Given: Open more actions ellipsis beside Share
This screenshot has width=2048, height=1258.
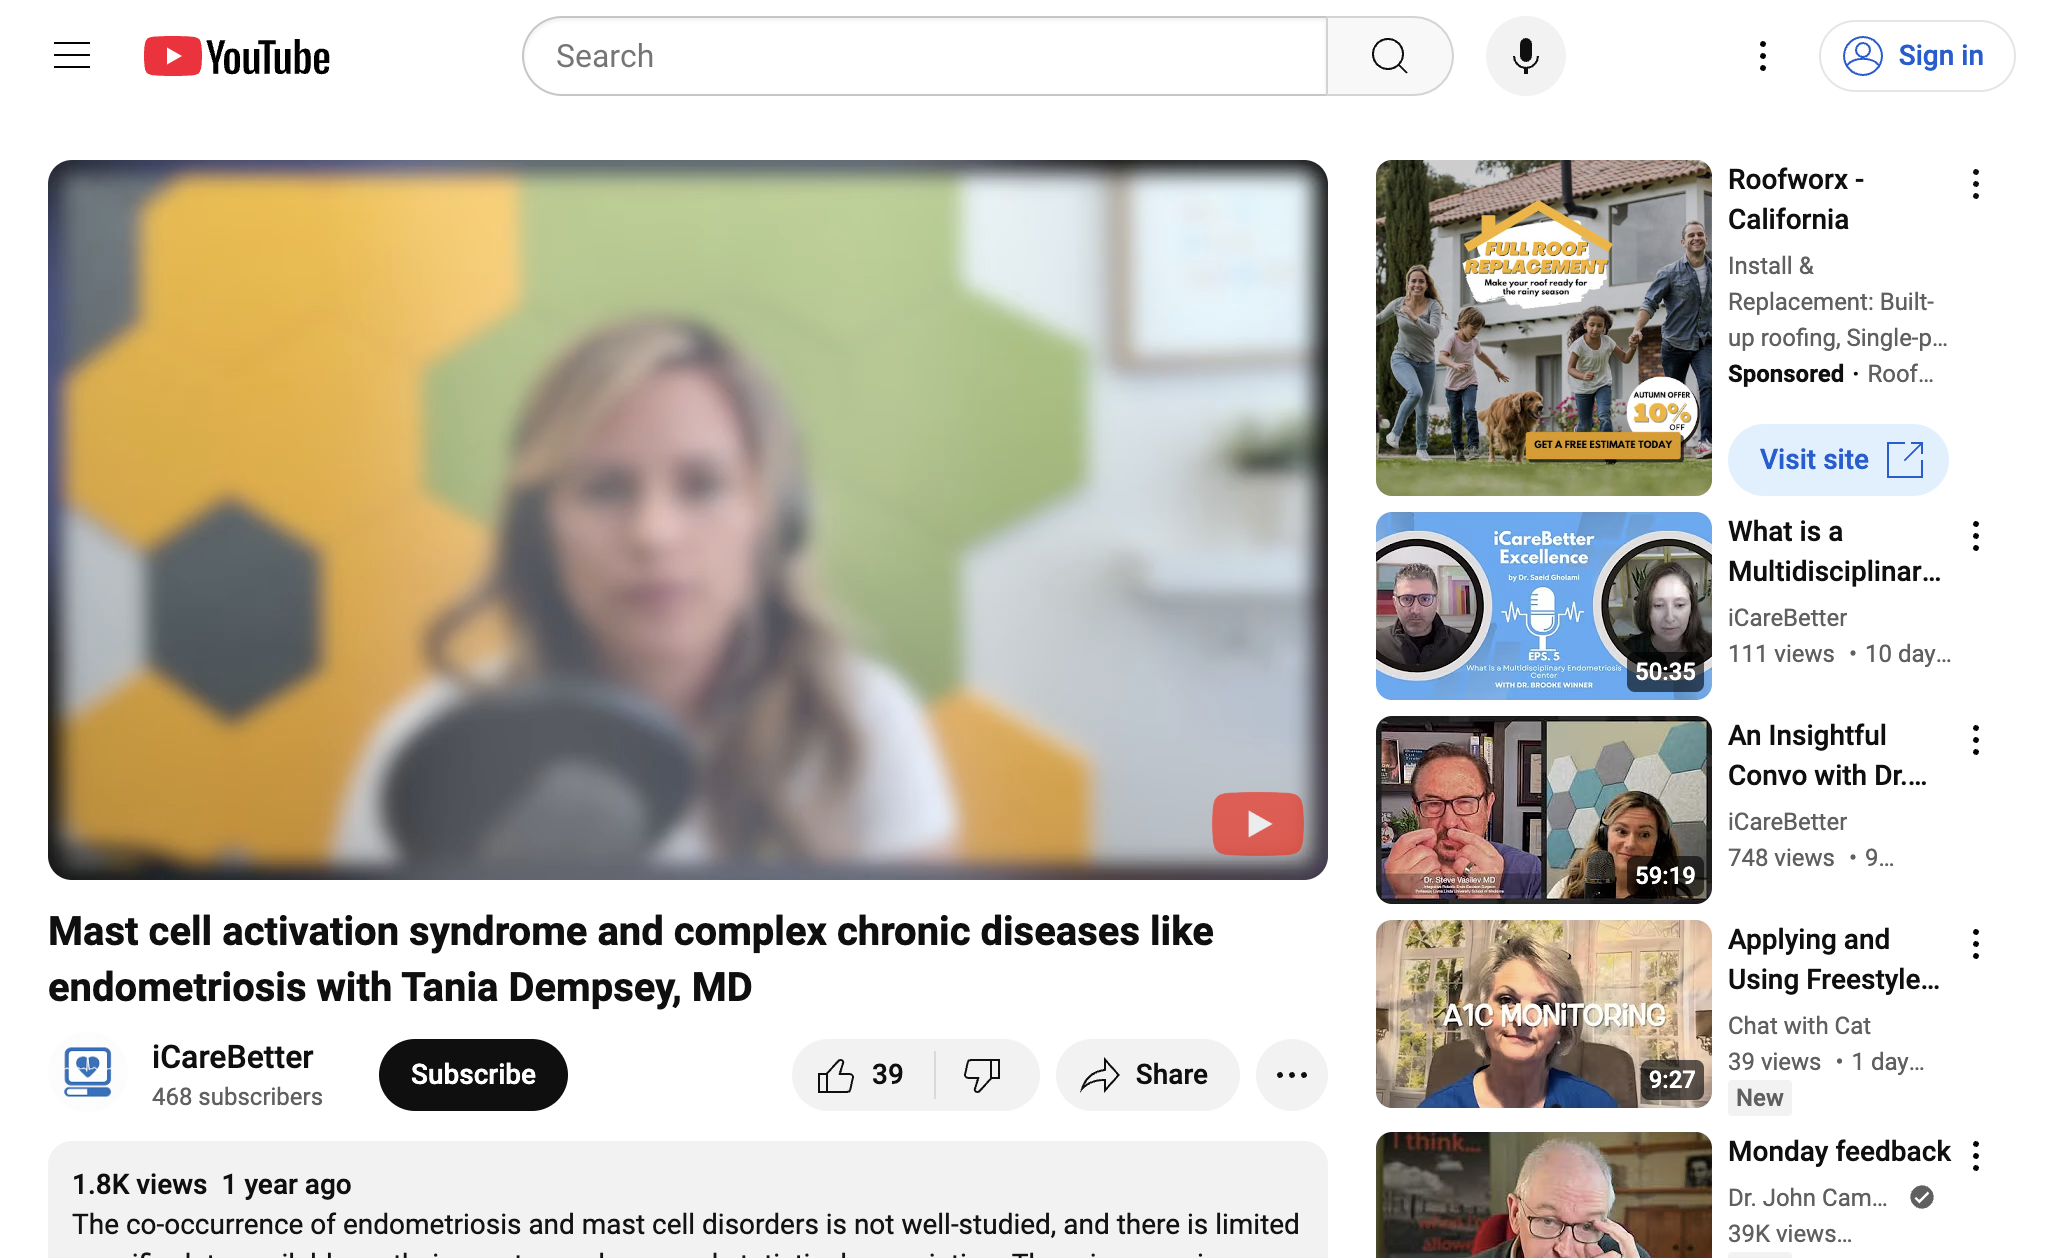Looking at the screenshot, I should [x=1292, y=1075].
